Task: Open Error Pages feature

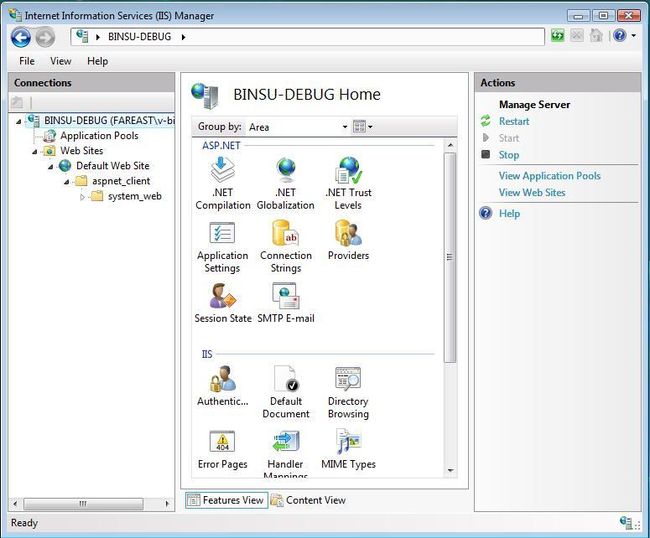Action: pyautogui.click(x=223, y=449)
